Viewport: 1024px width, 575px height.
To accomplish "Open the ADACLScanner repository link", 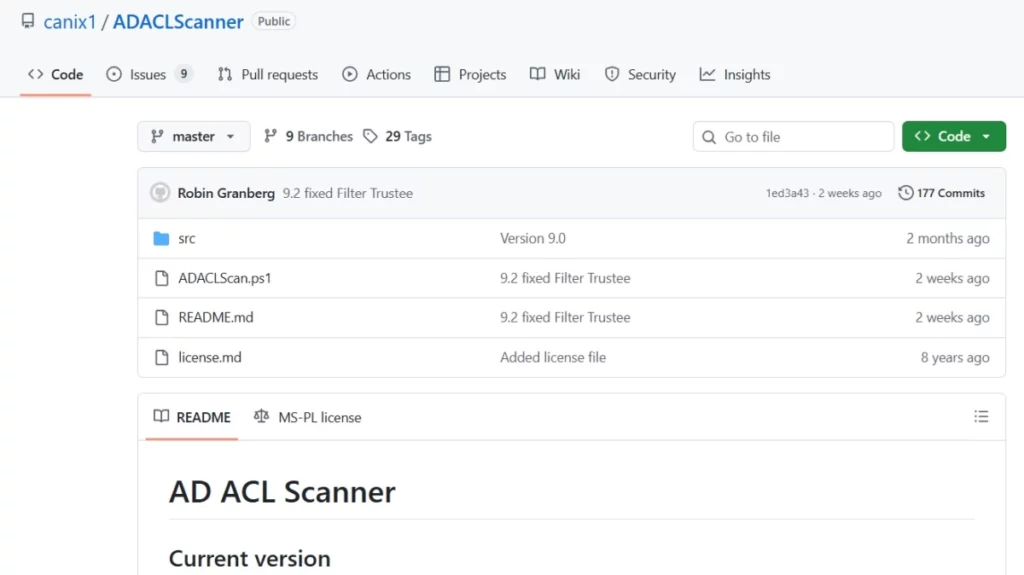I will [178, 22].
